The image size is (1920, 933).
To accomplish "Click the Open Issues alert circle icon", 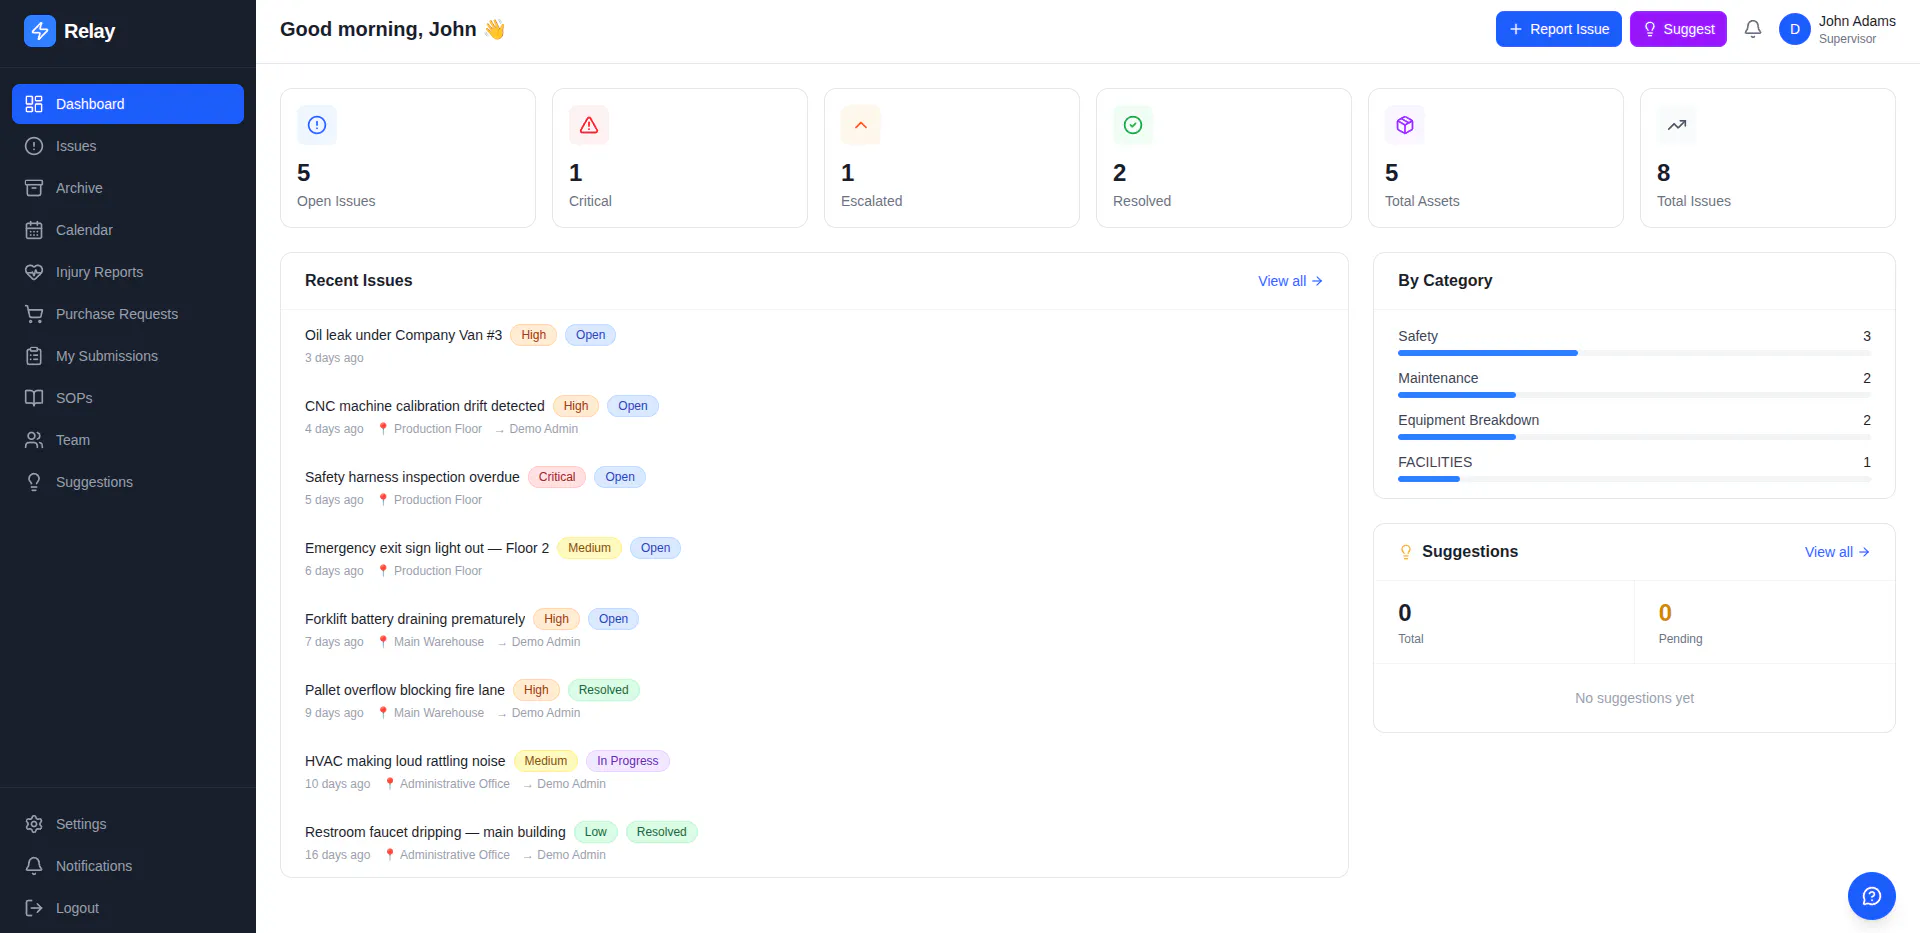I will click(317, 125).
